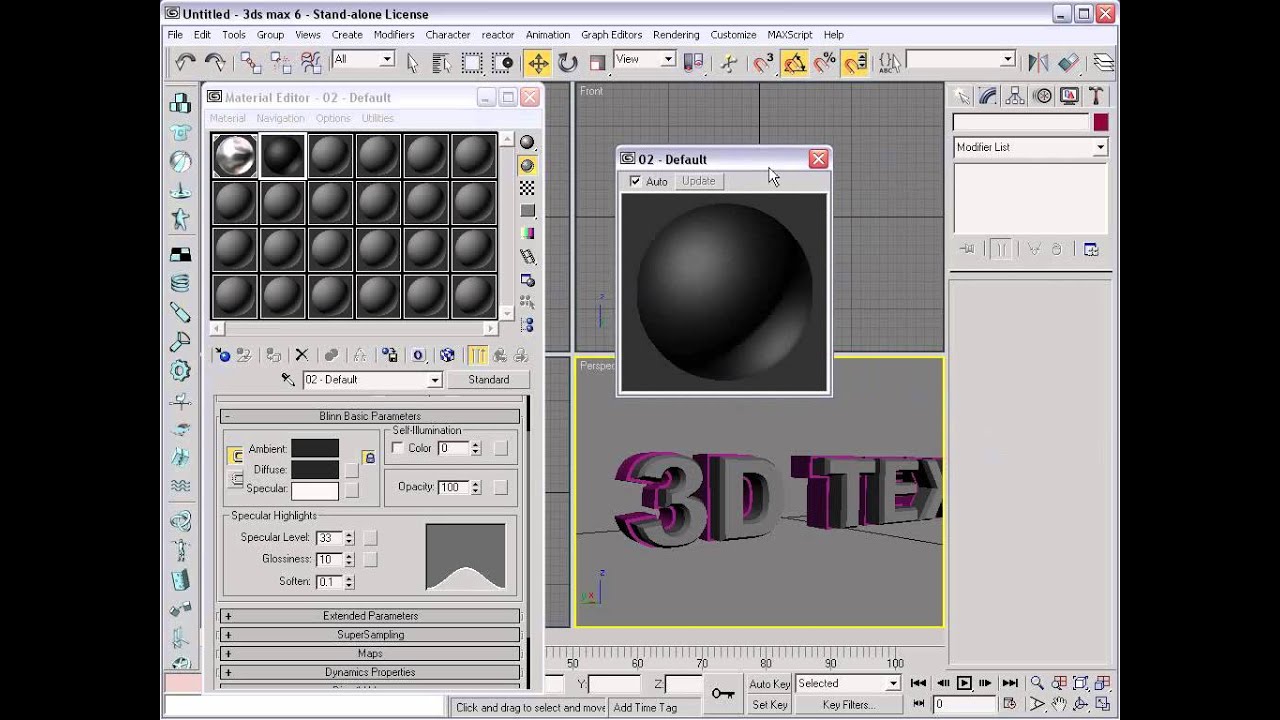1280x720 pixels.
Task: Activate the Select and Rotate tool
Action: click(x=568, y=63)
